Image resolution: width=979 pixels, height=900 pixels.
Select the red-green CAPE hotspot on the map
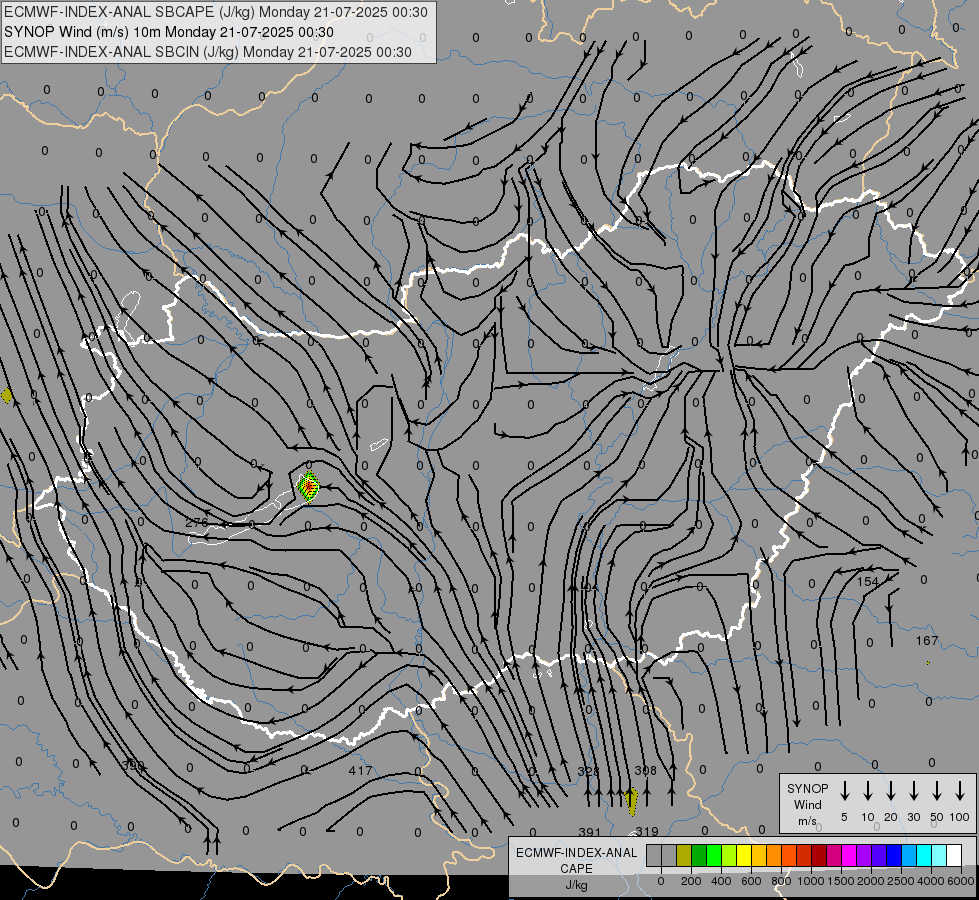tap(308, 487)
